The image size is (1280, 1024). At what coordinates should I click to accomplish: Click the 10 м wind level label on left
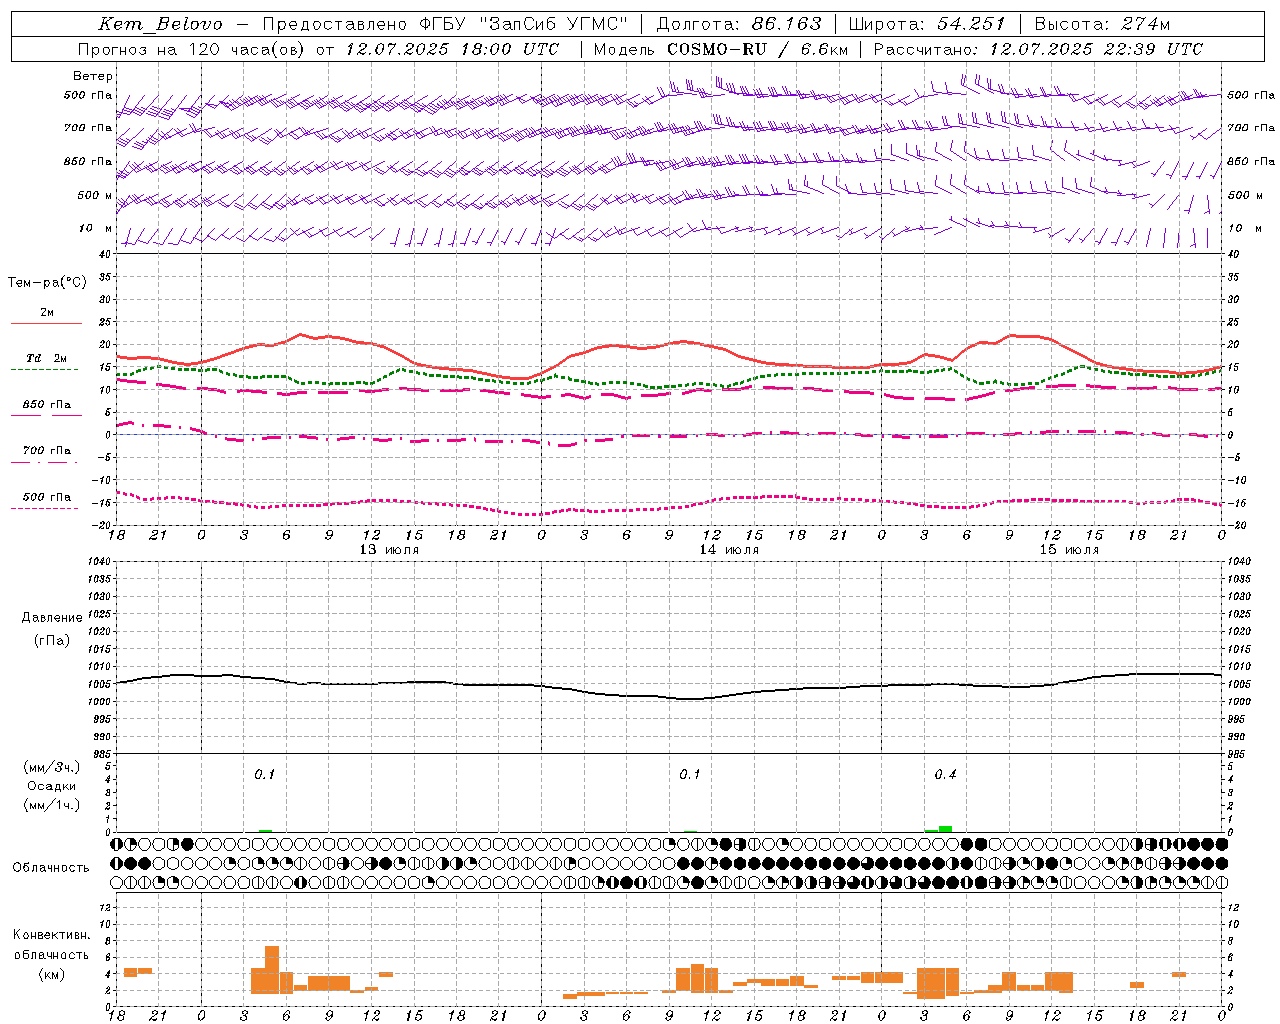click(x=96, y=228)
